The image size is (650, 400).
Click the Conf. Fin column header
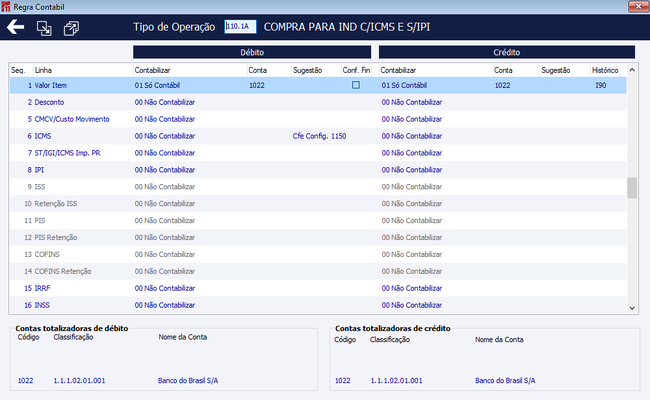click(x=356, y=70)
